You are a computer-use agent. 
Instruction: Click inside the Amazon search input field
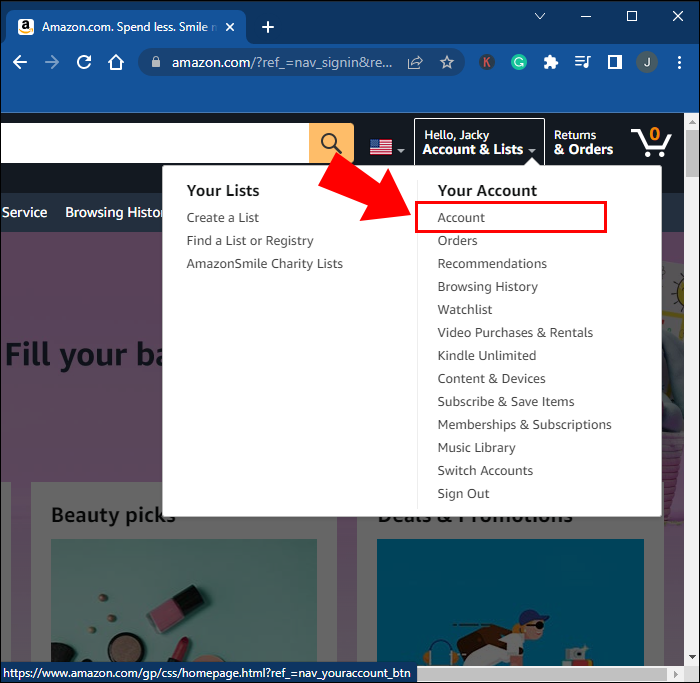pos(154,143)
